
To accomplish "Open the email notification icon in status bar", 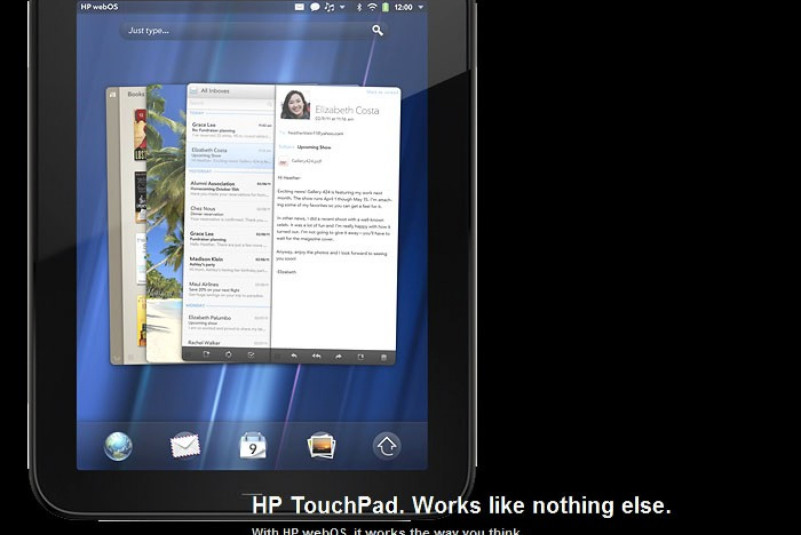I will coord(300,7).
